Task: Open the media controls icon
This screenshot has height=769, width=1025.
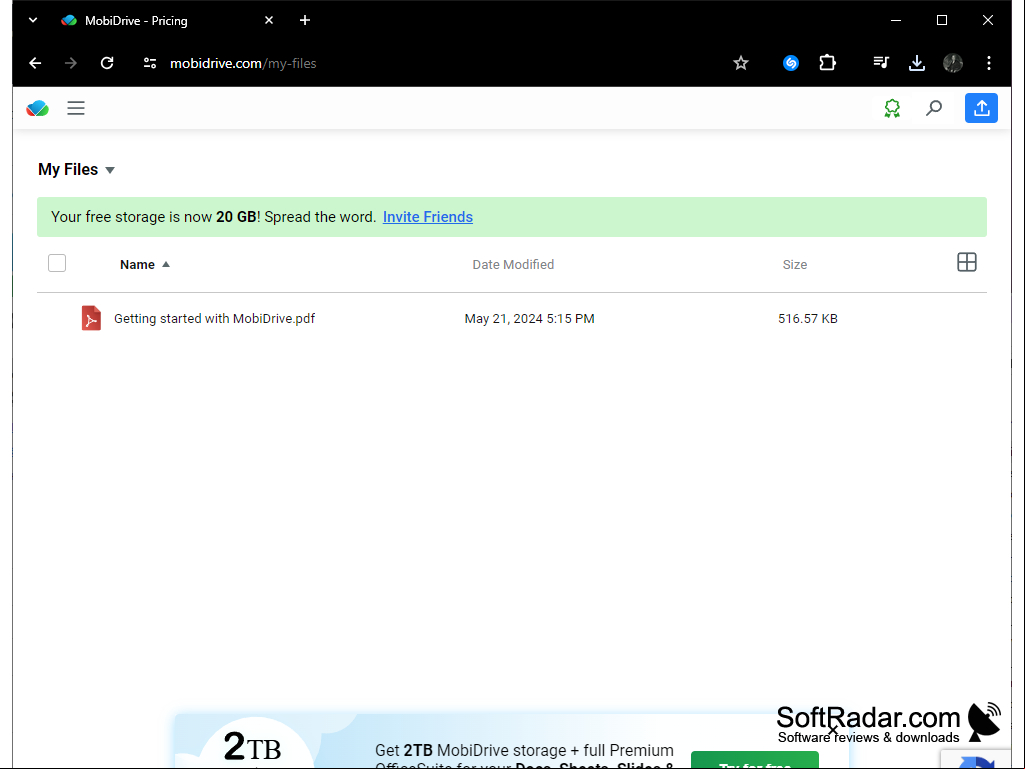Action: point(881,63)
